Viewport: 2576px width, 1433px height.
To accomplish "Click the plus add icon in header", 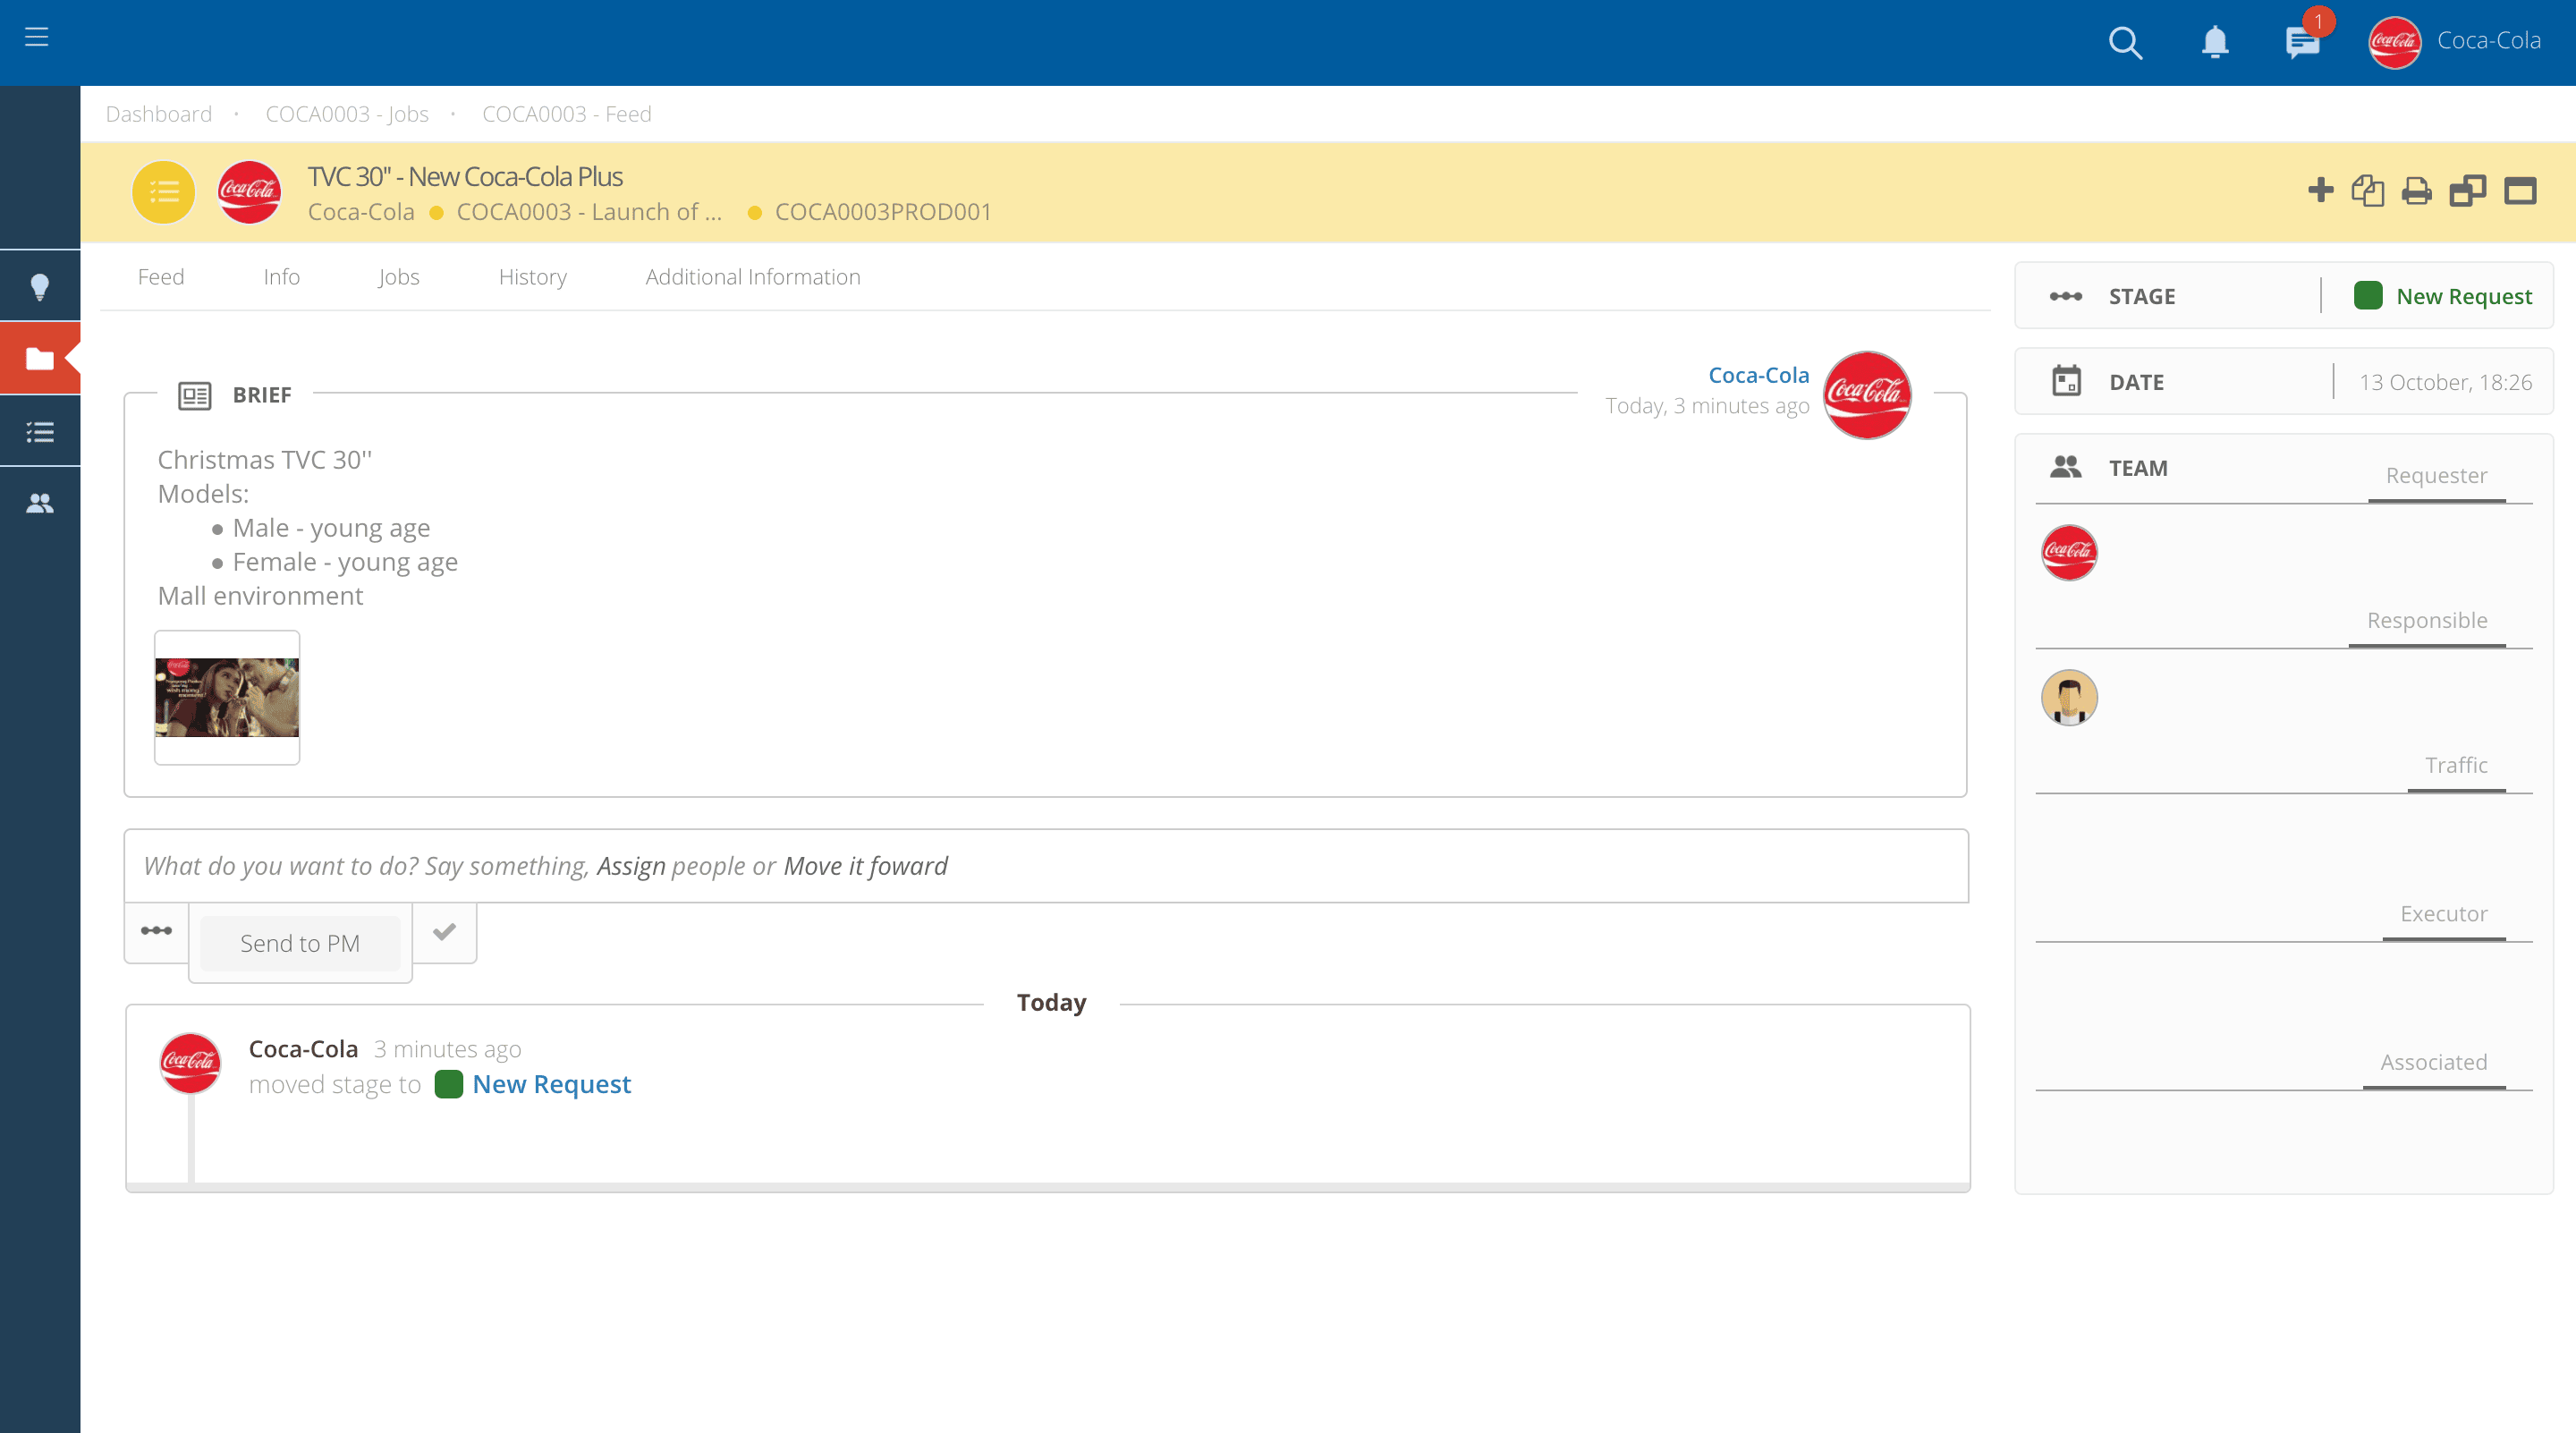I will coord(2320,190).
